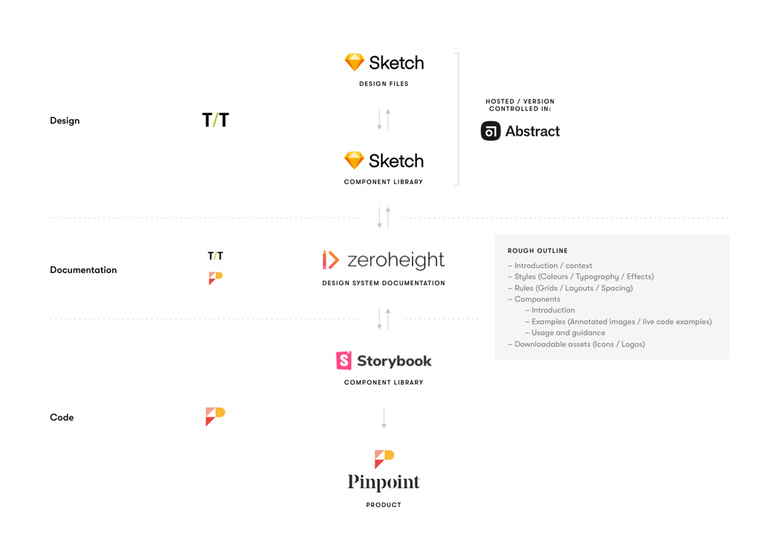The height and width of the screenshot is (546, 768).
Task: Select the Abstract logo icon
Action: pos(490,131)
